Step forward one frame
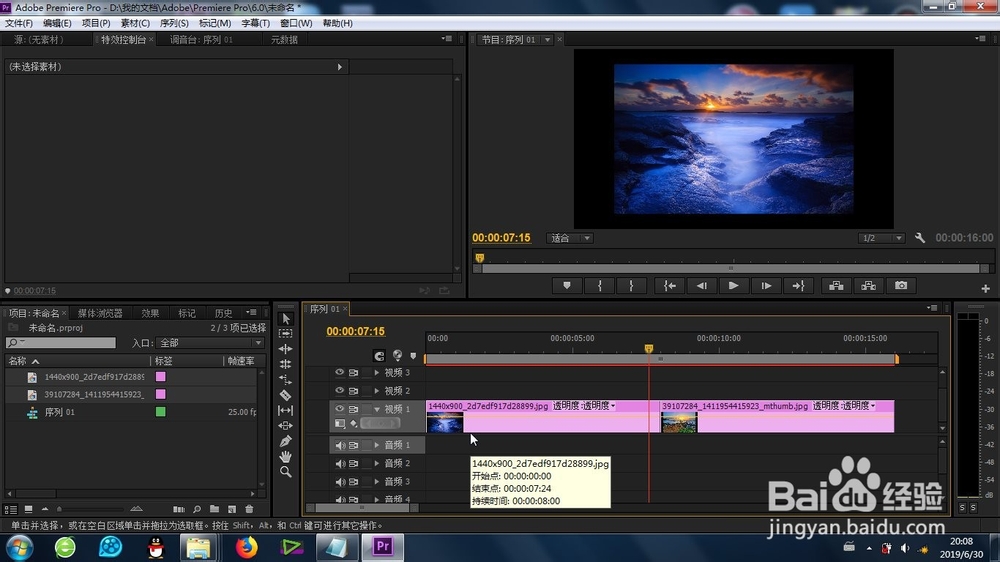 coord(766,286)
